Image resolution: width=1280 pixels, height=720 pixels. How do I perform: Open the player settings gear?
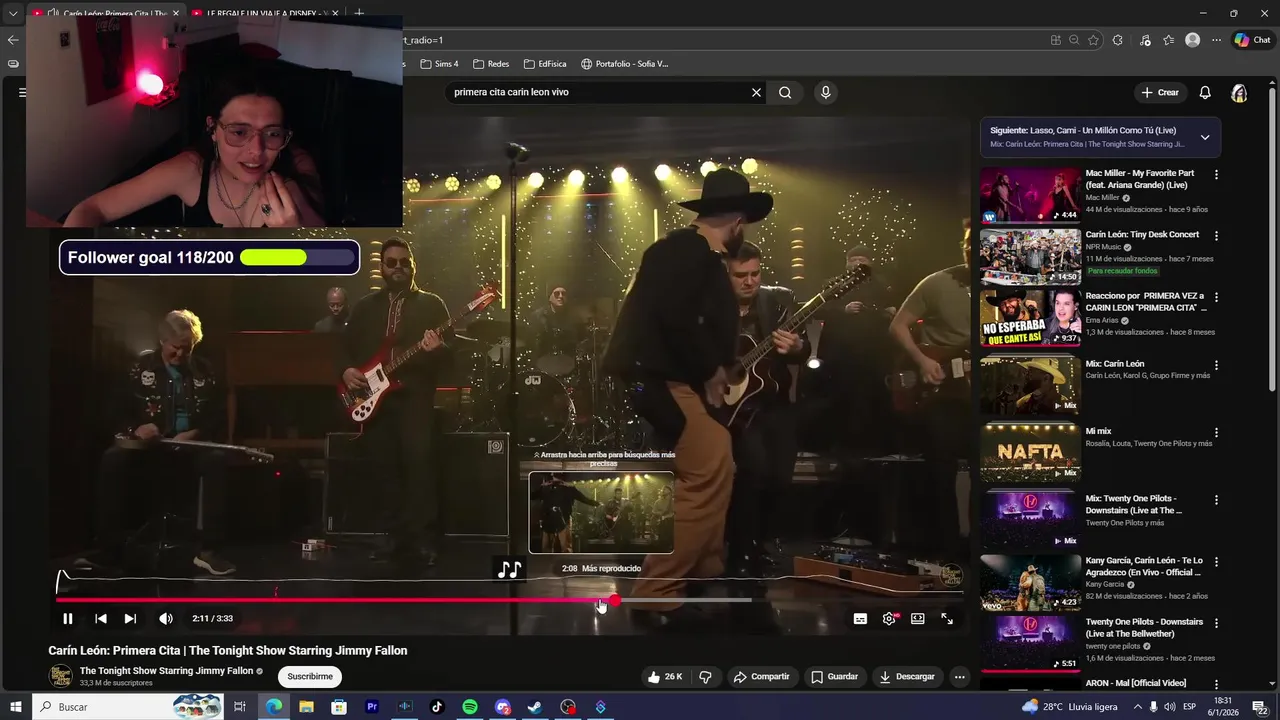click(x=889, y=619)
